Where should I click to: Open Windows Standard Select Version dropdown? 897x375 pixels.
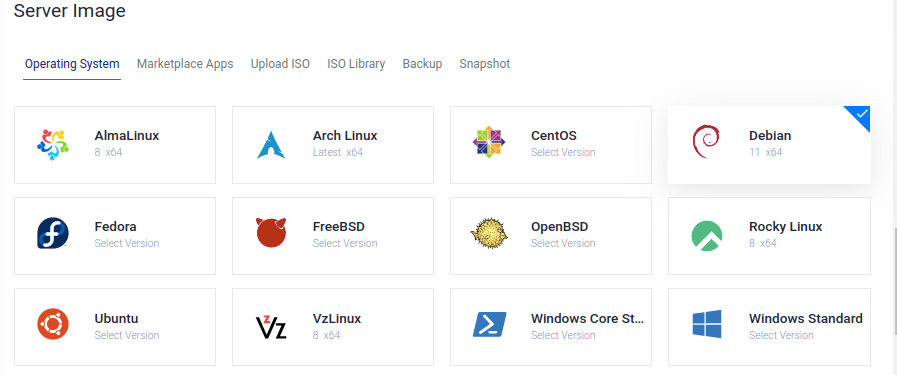(781, 335)
